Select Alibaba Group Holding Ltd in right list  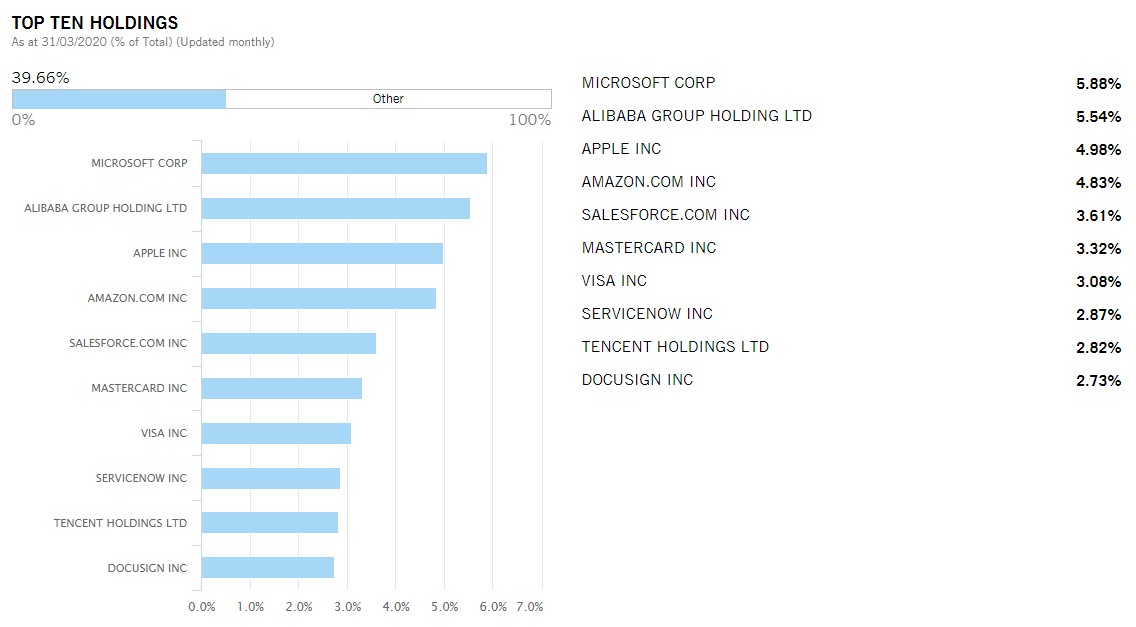coord(696,116)
